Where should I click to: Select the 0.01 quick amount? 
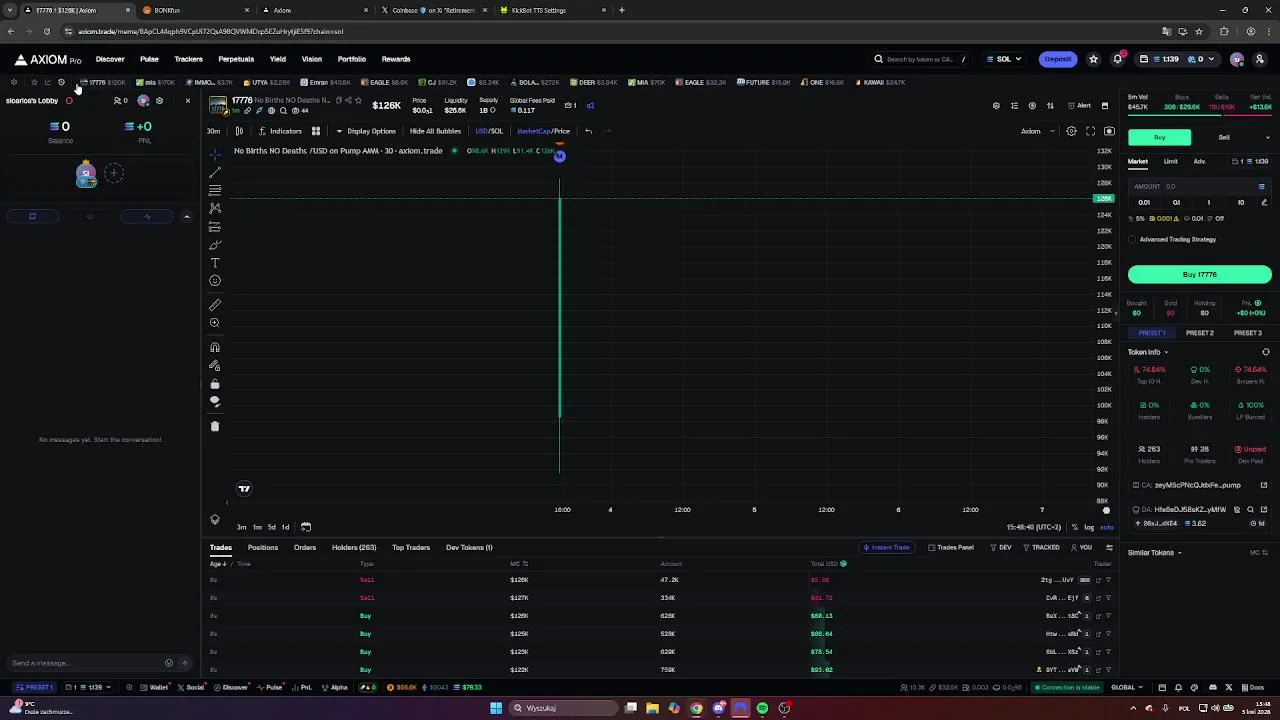pyautogui.click(x=1144, y=202)
